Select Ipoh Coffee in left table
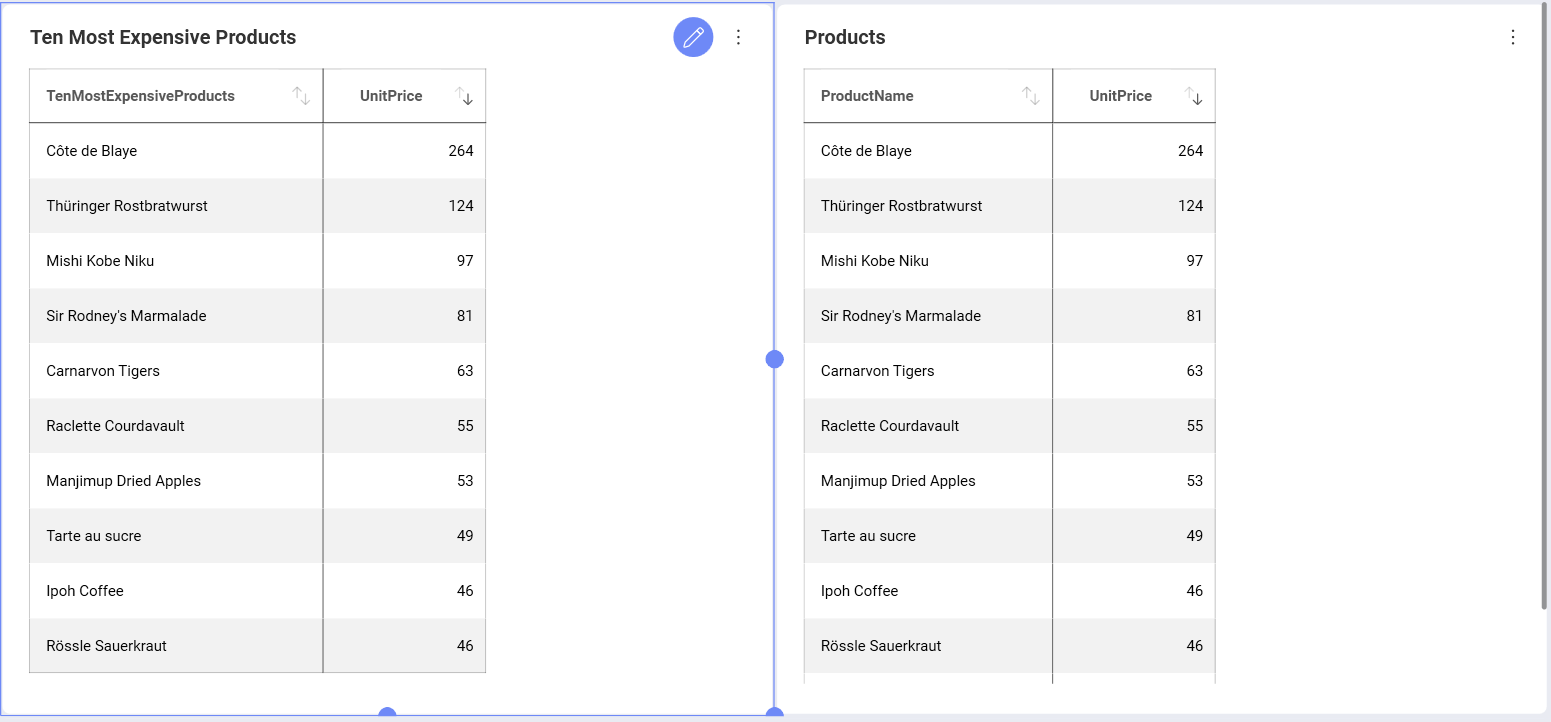Viewport: 1551px width, 722px height. [x=85, y=591]
